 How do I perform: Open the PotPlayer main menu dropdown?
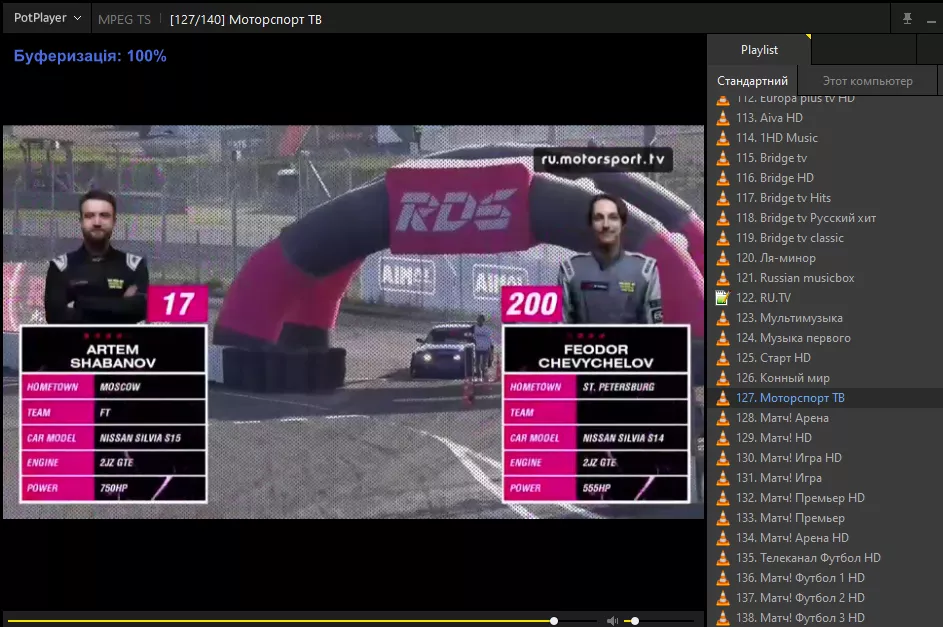point(47,18)
